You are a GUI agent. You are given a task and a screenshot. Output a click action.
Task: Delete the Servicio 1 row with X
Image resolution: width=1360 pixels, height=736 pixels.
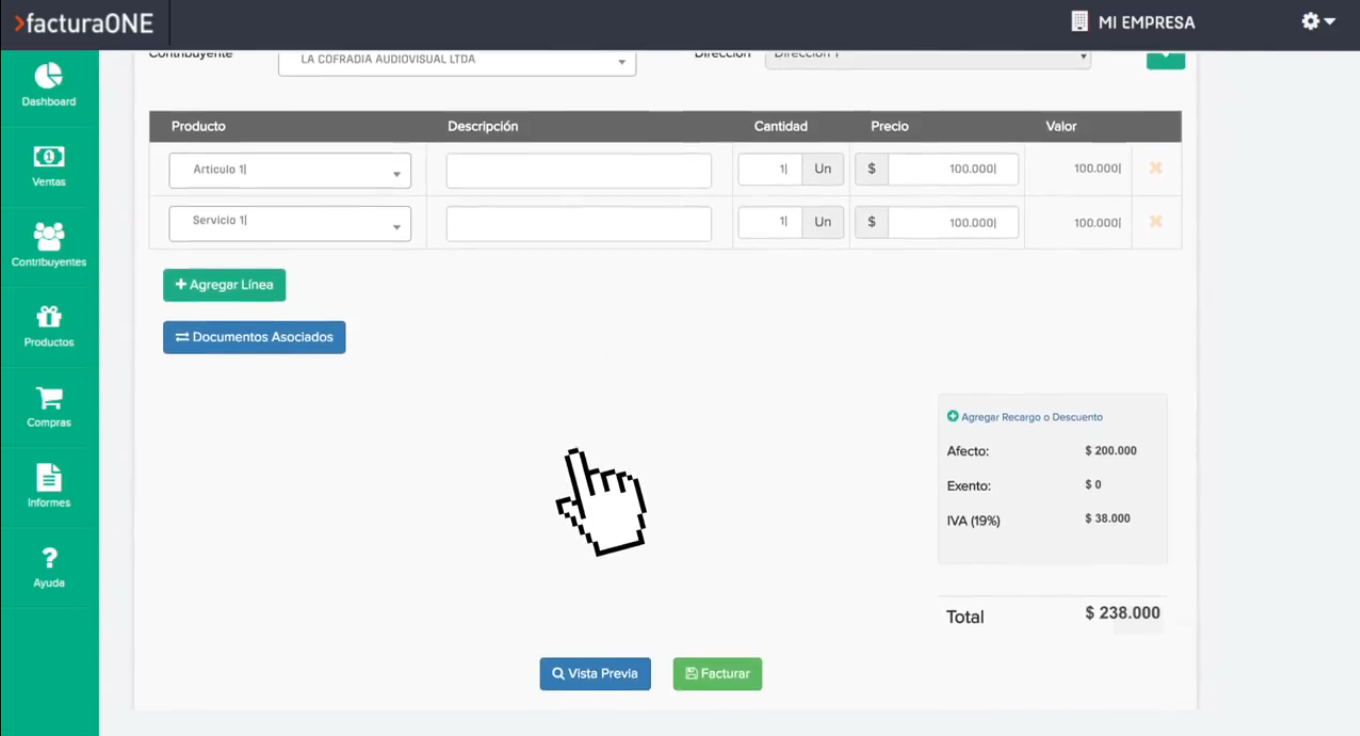click(x=1155, y=221)
